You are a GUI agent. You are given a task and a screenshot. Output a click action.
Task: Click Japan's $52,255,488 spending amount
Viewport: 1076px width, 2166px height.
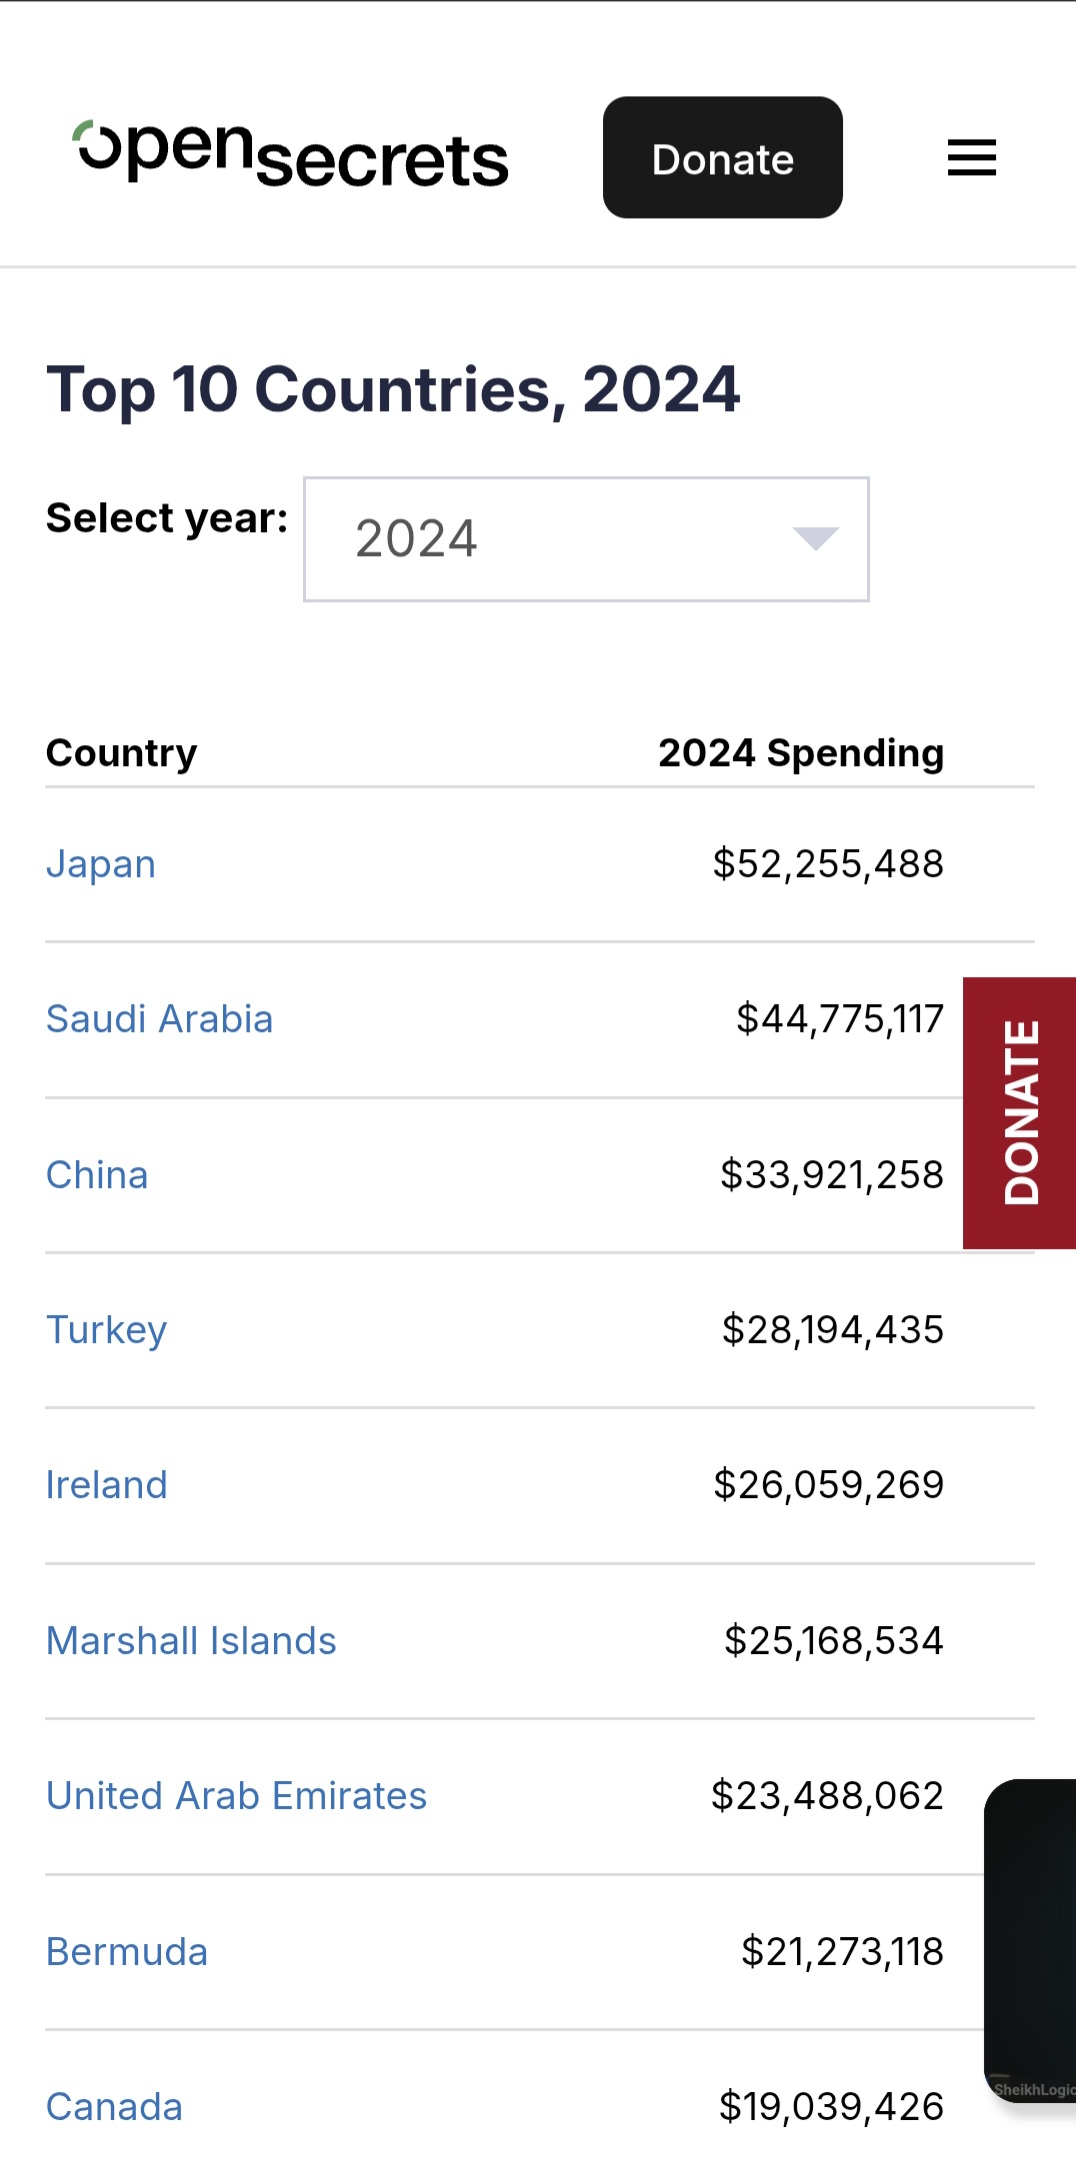[827, 864]
